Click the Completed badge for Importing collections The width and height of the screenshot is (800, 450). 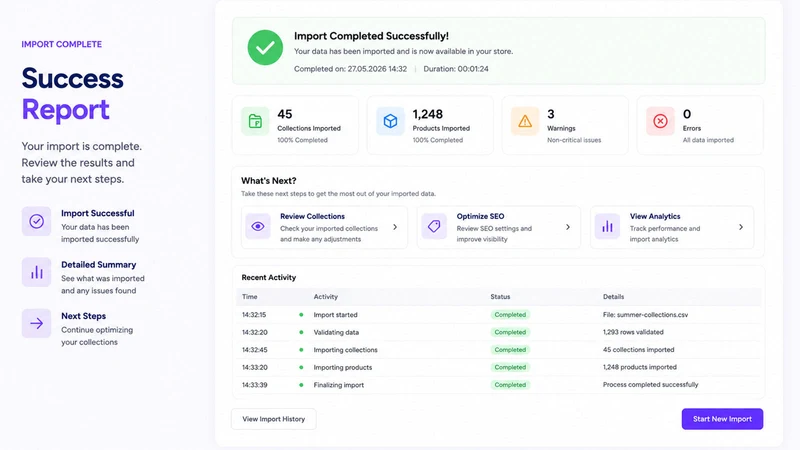510,350
